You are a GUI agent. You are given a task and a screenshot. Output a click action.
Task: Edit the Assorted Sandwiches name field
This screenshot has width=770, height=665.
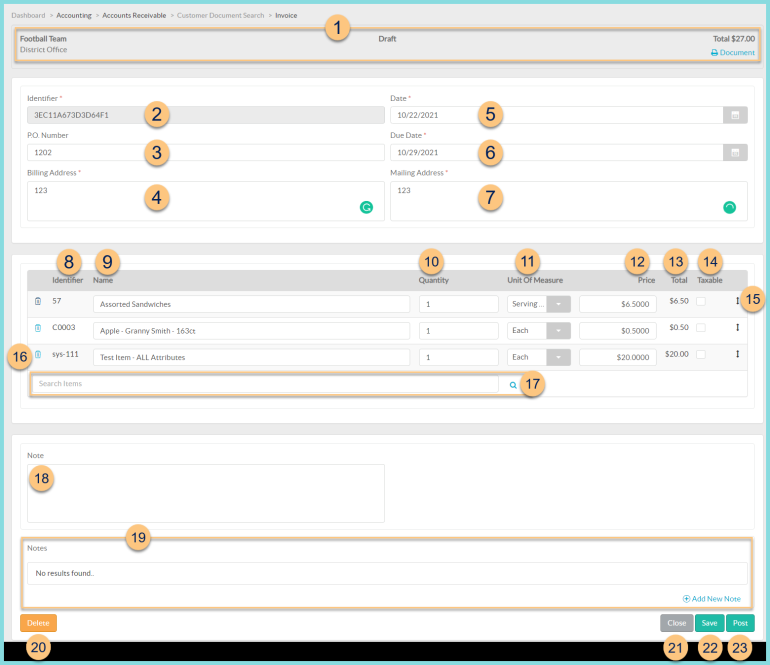point(251,304)
